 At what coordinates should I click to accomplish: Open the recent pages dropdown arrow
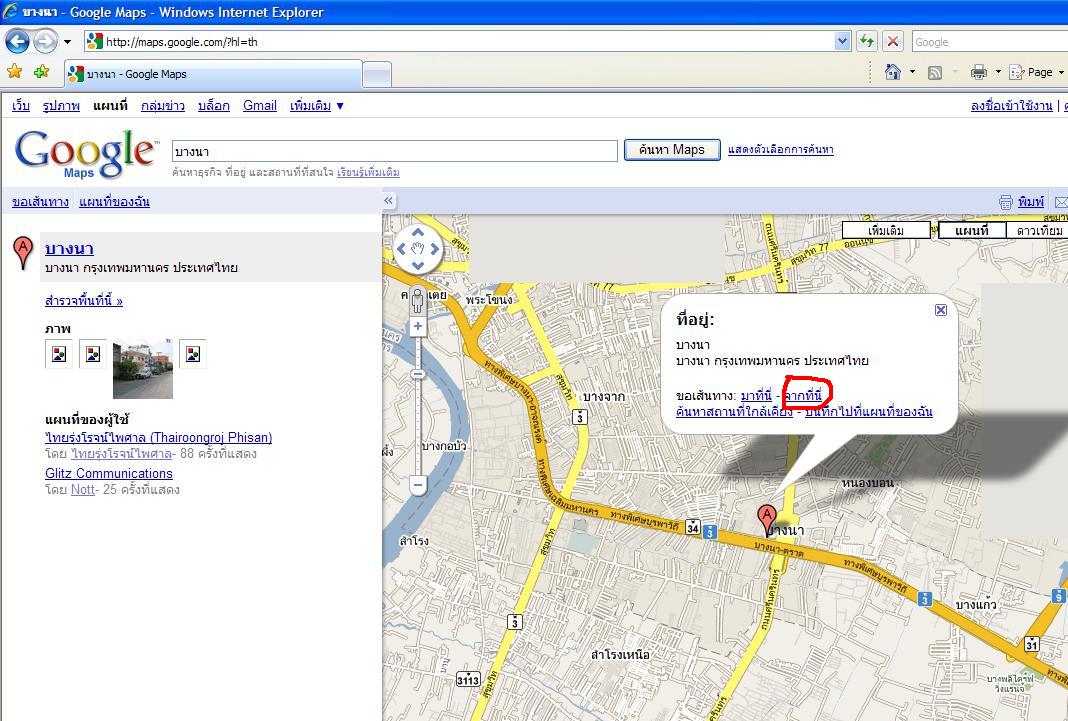click(x=67, y=42)
